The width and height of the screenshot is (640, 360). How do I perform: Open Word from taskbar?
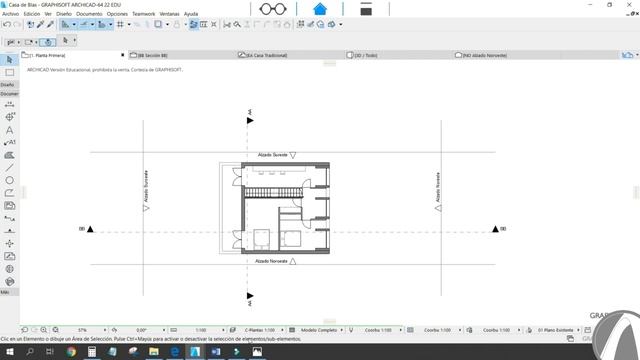pyautogui.click(x=216, y=351)
